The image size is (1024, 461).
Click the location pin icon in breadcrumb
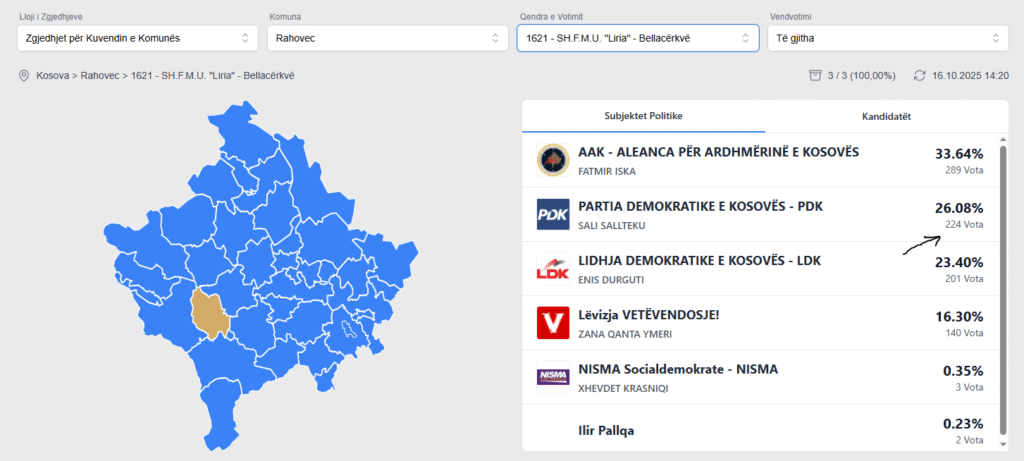24,75
